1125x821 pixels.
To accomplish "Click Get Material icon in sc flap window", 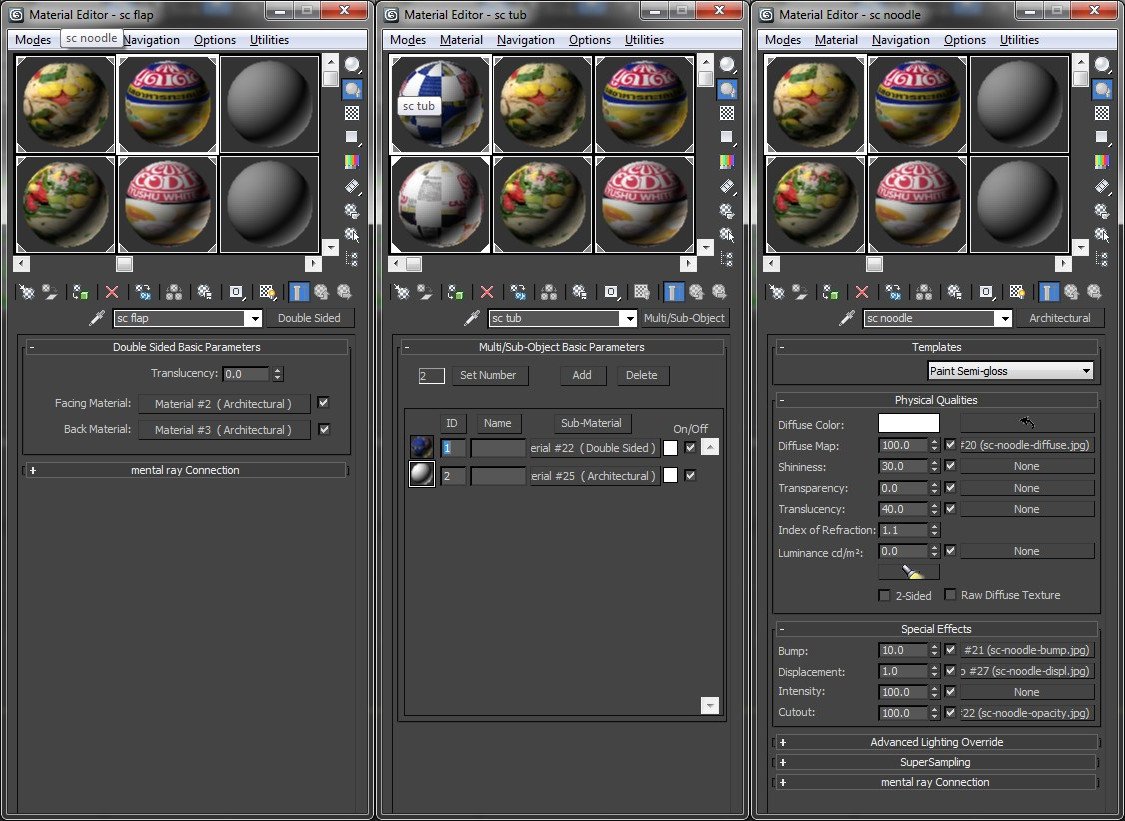I will click(27, 292).
